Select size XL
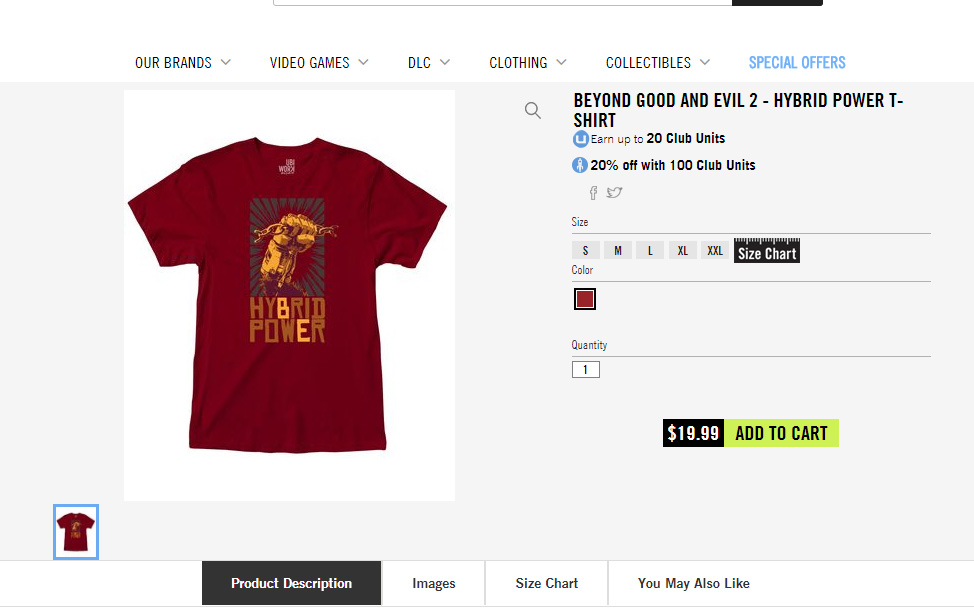Viewport: 974px width, 614px height. coord(683,250)
